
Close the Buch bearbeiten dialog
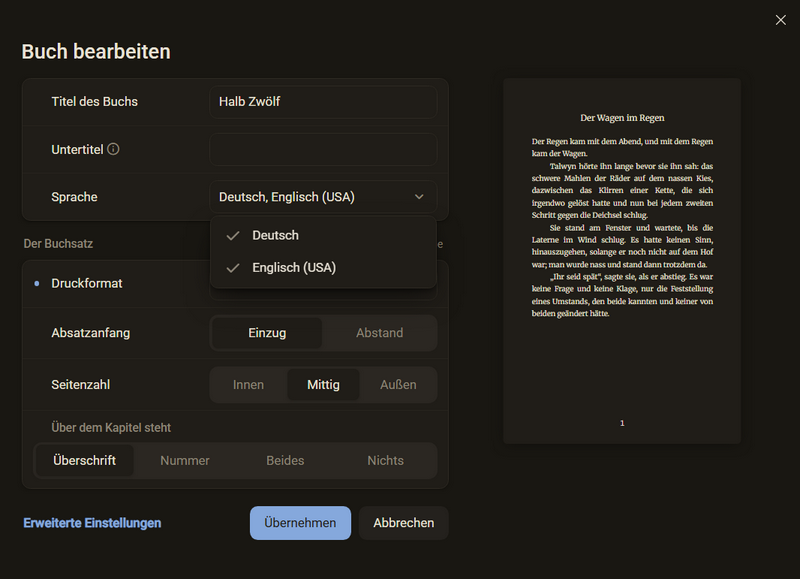pos(781,20)
